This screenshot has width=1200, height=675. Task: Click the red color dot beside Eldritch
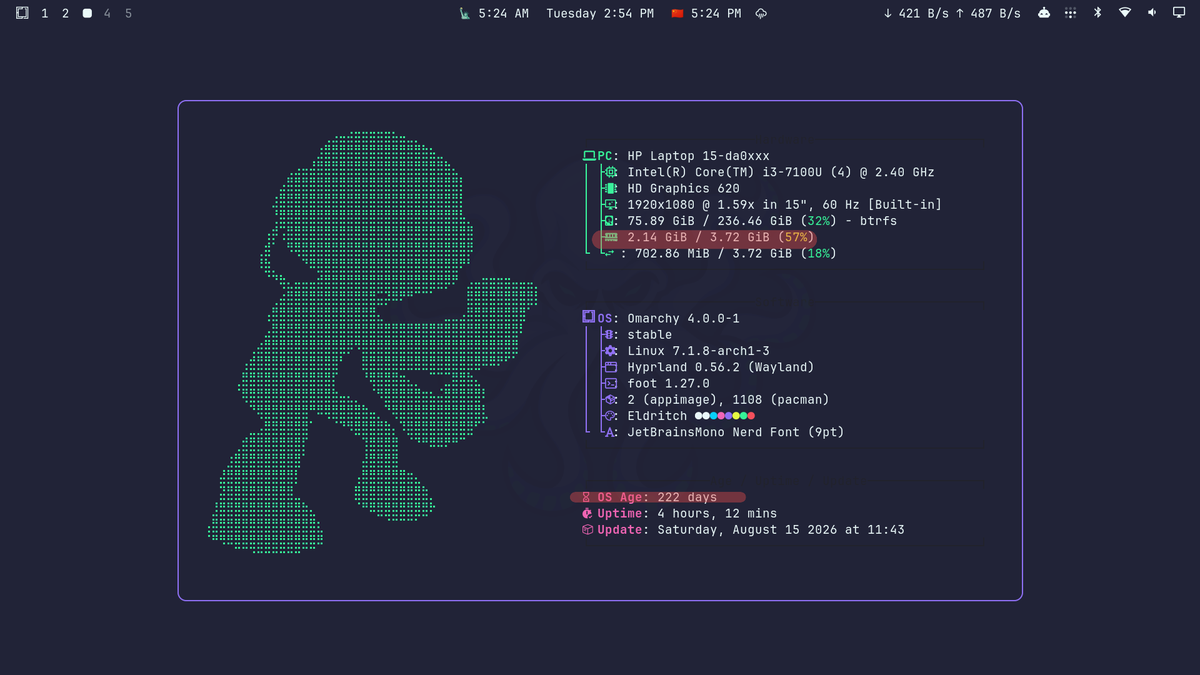tap(751, 416)
